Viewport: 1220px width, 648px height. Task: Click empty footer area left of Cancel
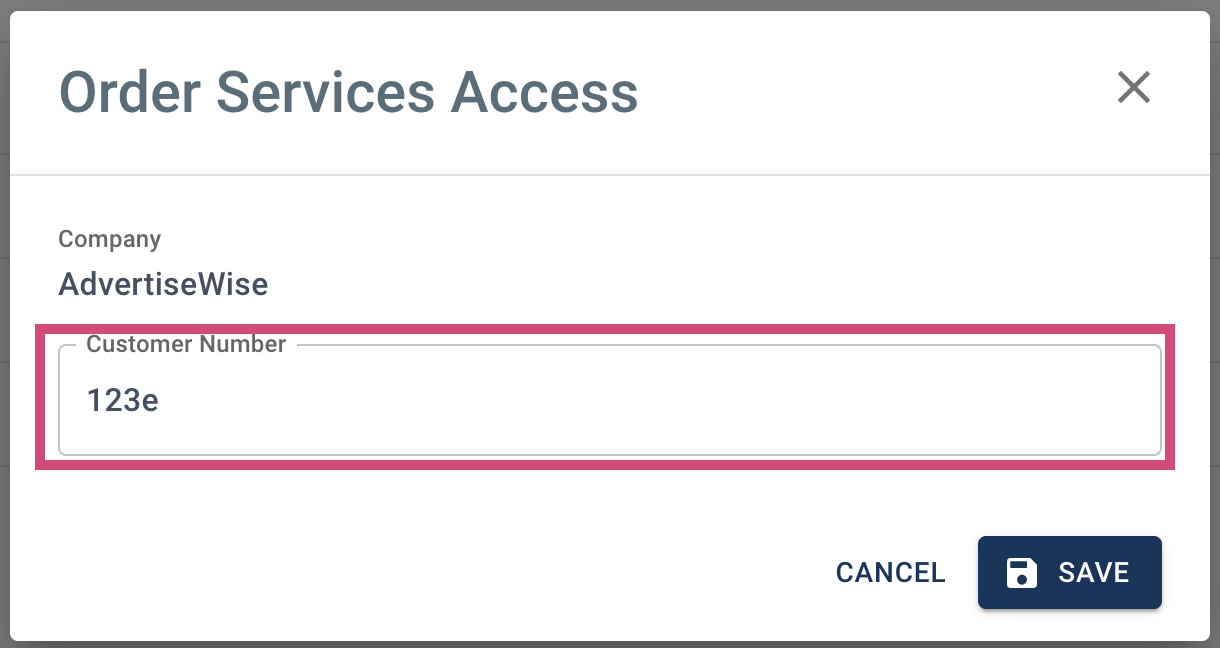click(420, 573)
